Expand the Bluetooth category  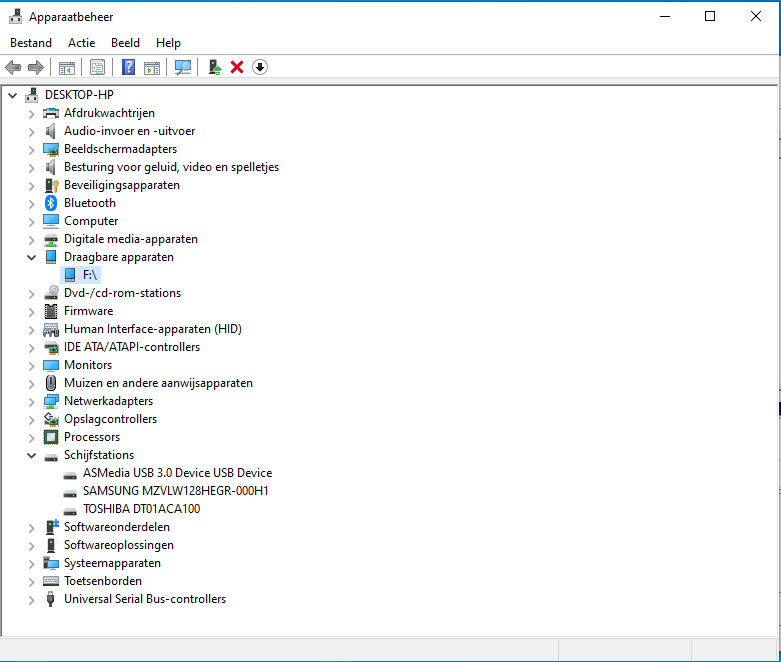click(31, 203)
